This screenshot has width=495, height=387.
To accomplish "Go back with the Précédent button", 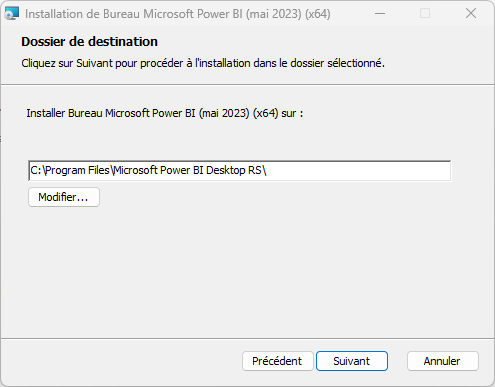I will pos(277,361).
